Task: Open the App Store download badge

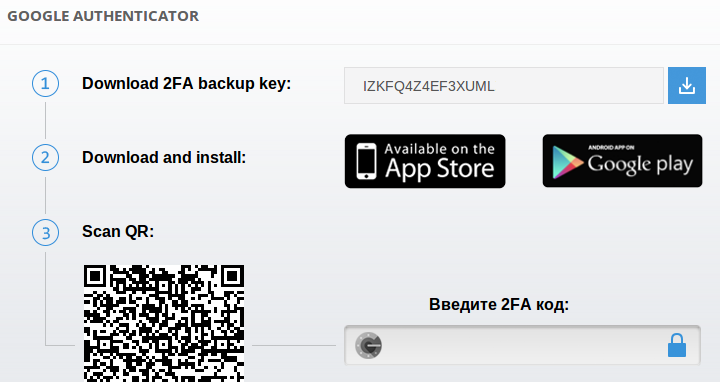Action: [425, 161]
